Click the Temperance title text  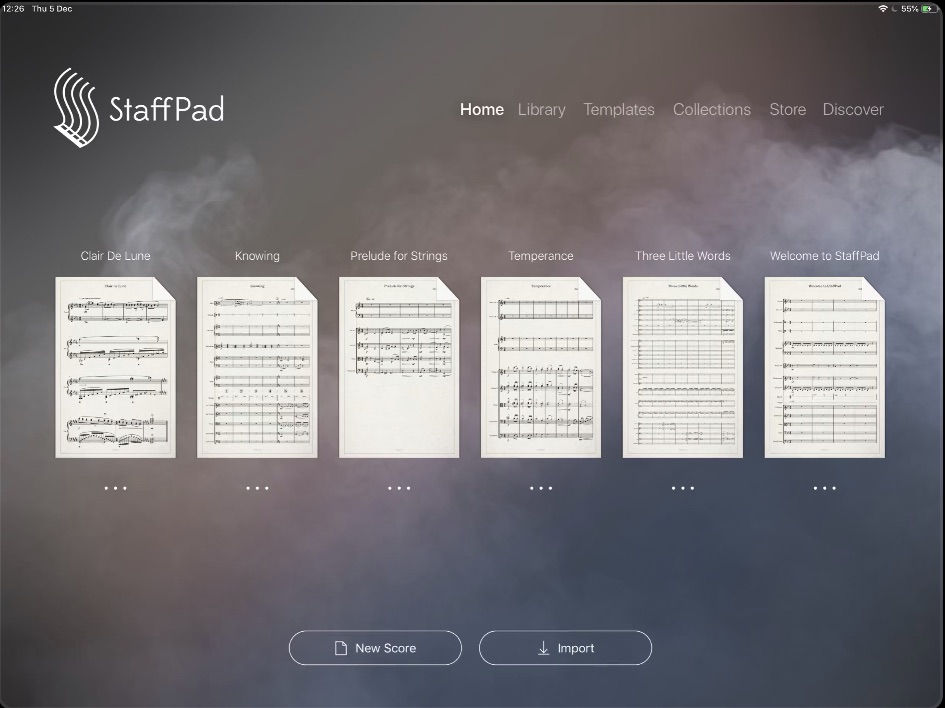click(x=541, y=256)
